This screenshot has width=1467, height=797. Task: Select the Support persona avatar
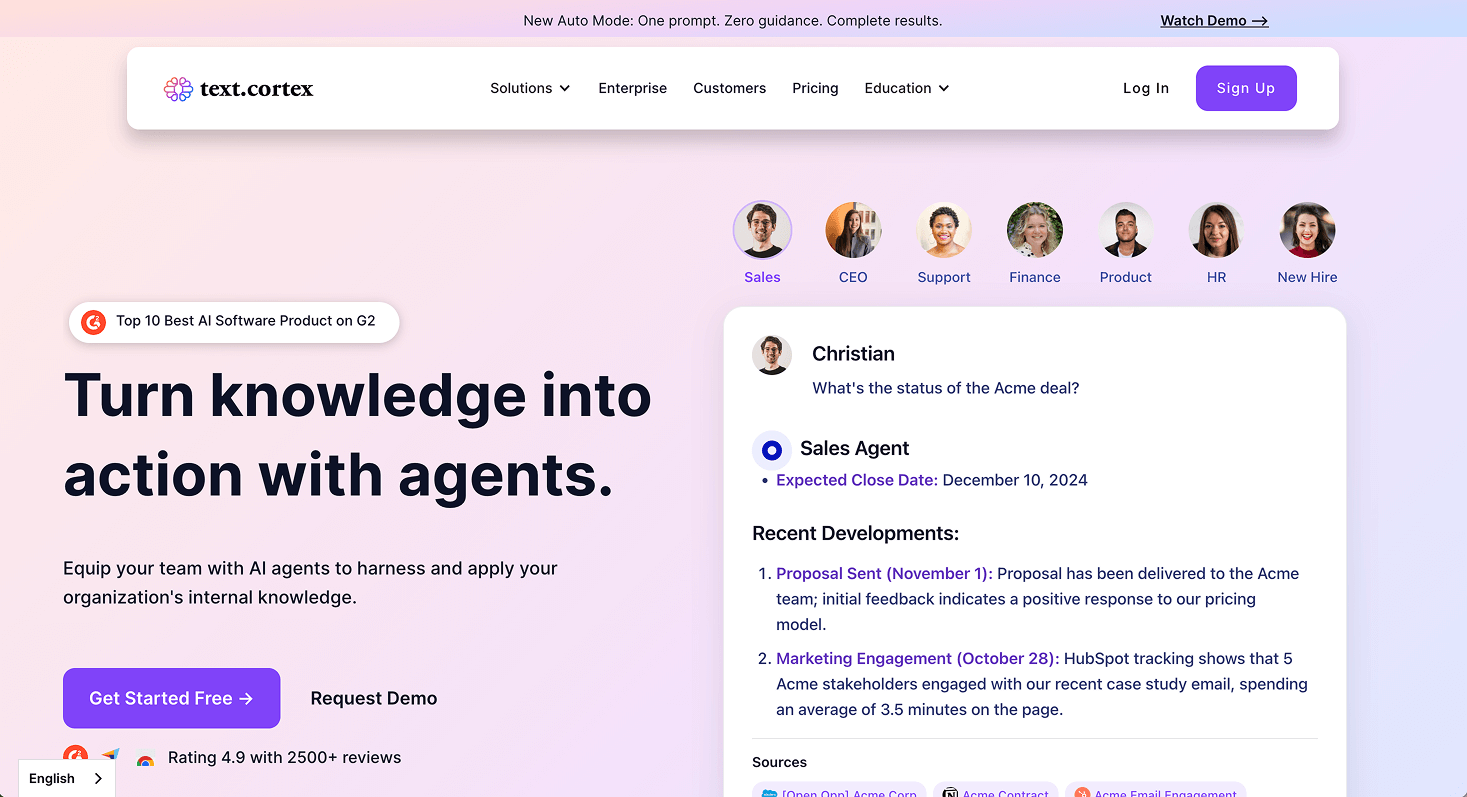(944, 230)
